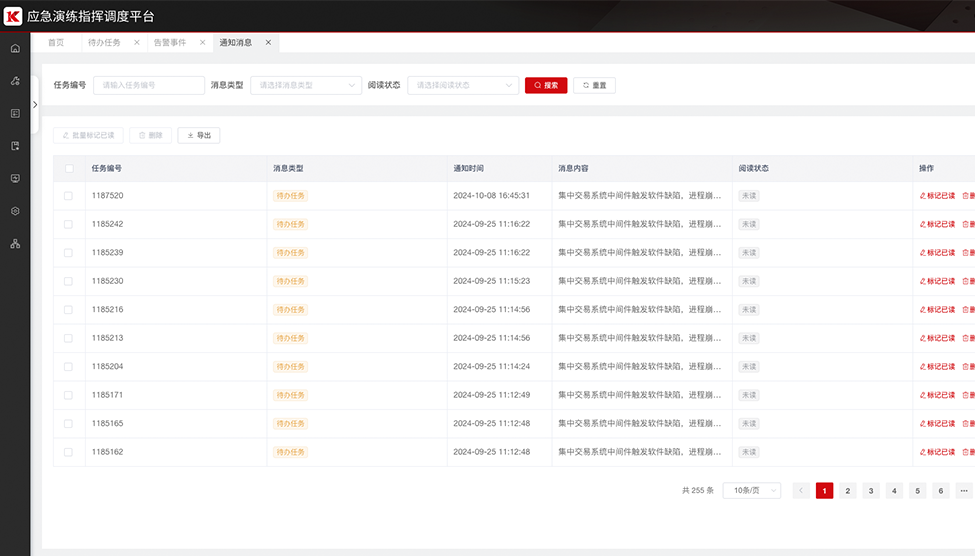Close the 通知消息 tab
Image resolution: width=975 pixels, height=556 pixels.
click(268, 42)
